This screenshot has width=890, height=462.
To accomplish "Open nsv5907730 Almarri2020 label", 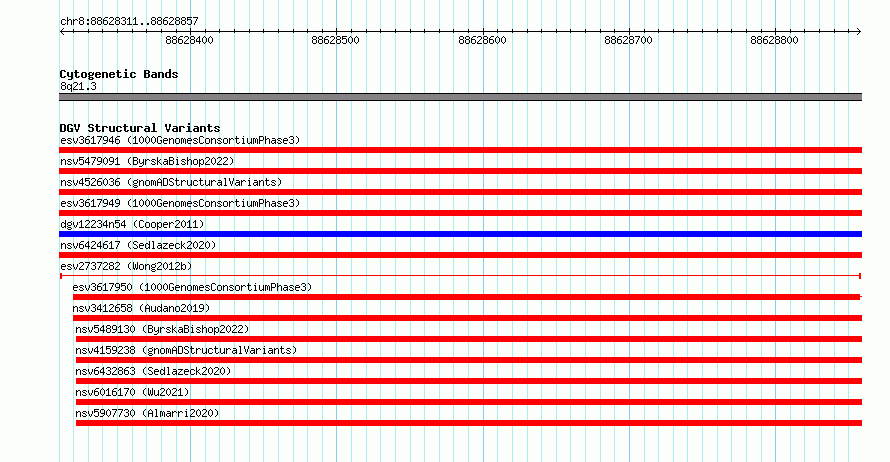I will [147, 413].
